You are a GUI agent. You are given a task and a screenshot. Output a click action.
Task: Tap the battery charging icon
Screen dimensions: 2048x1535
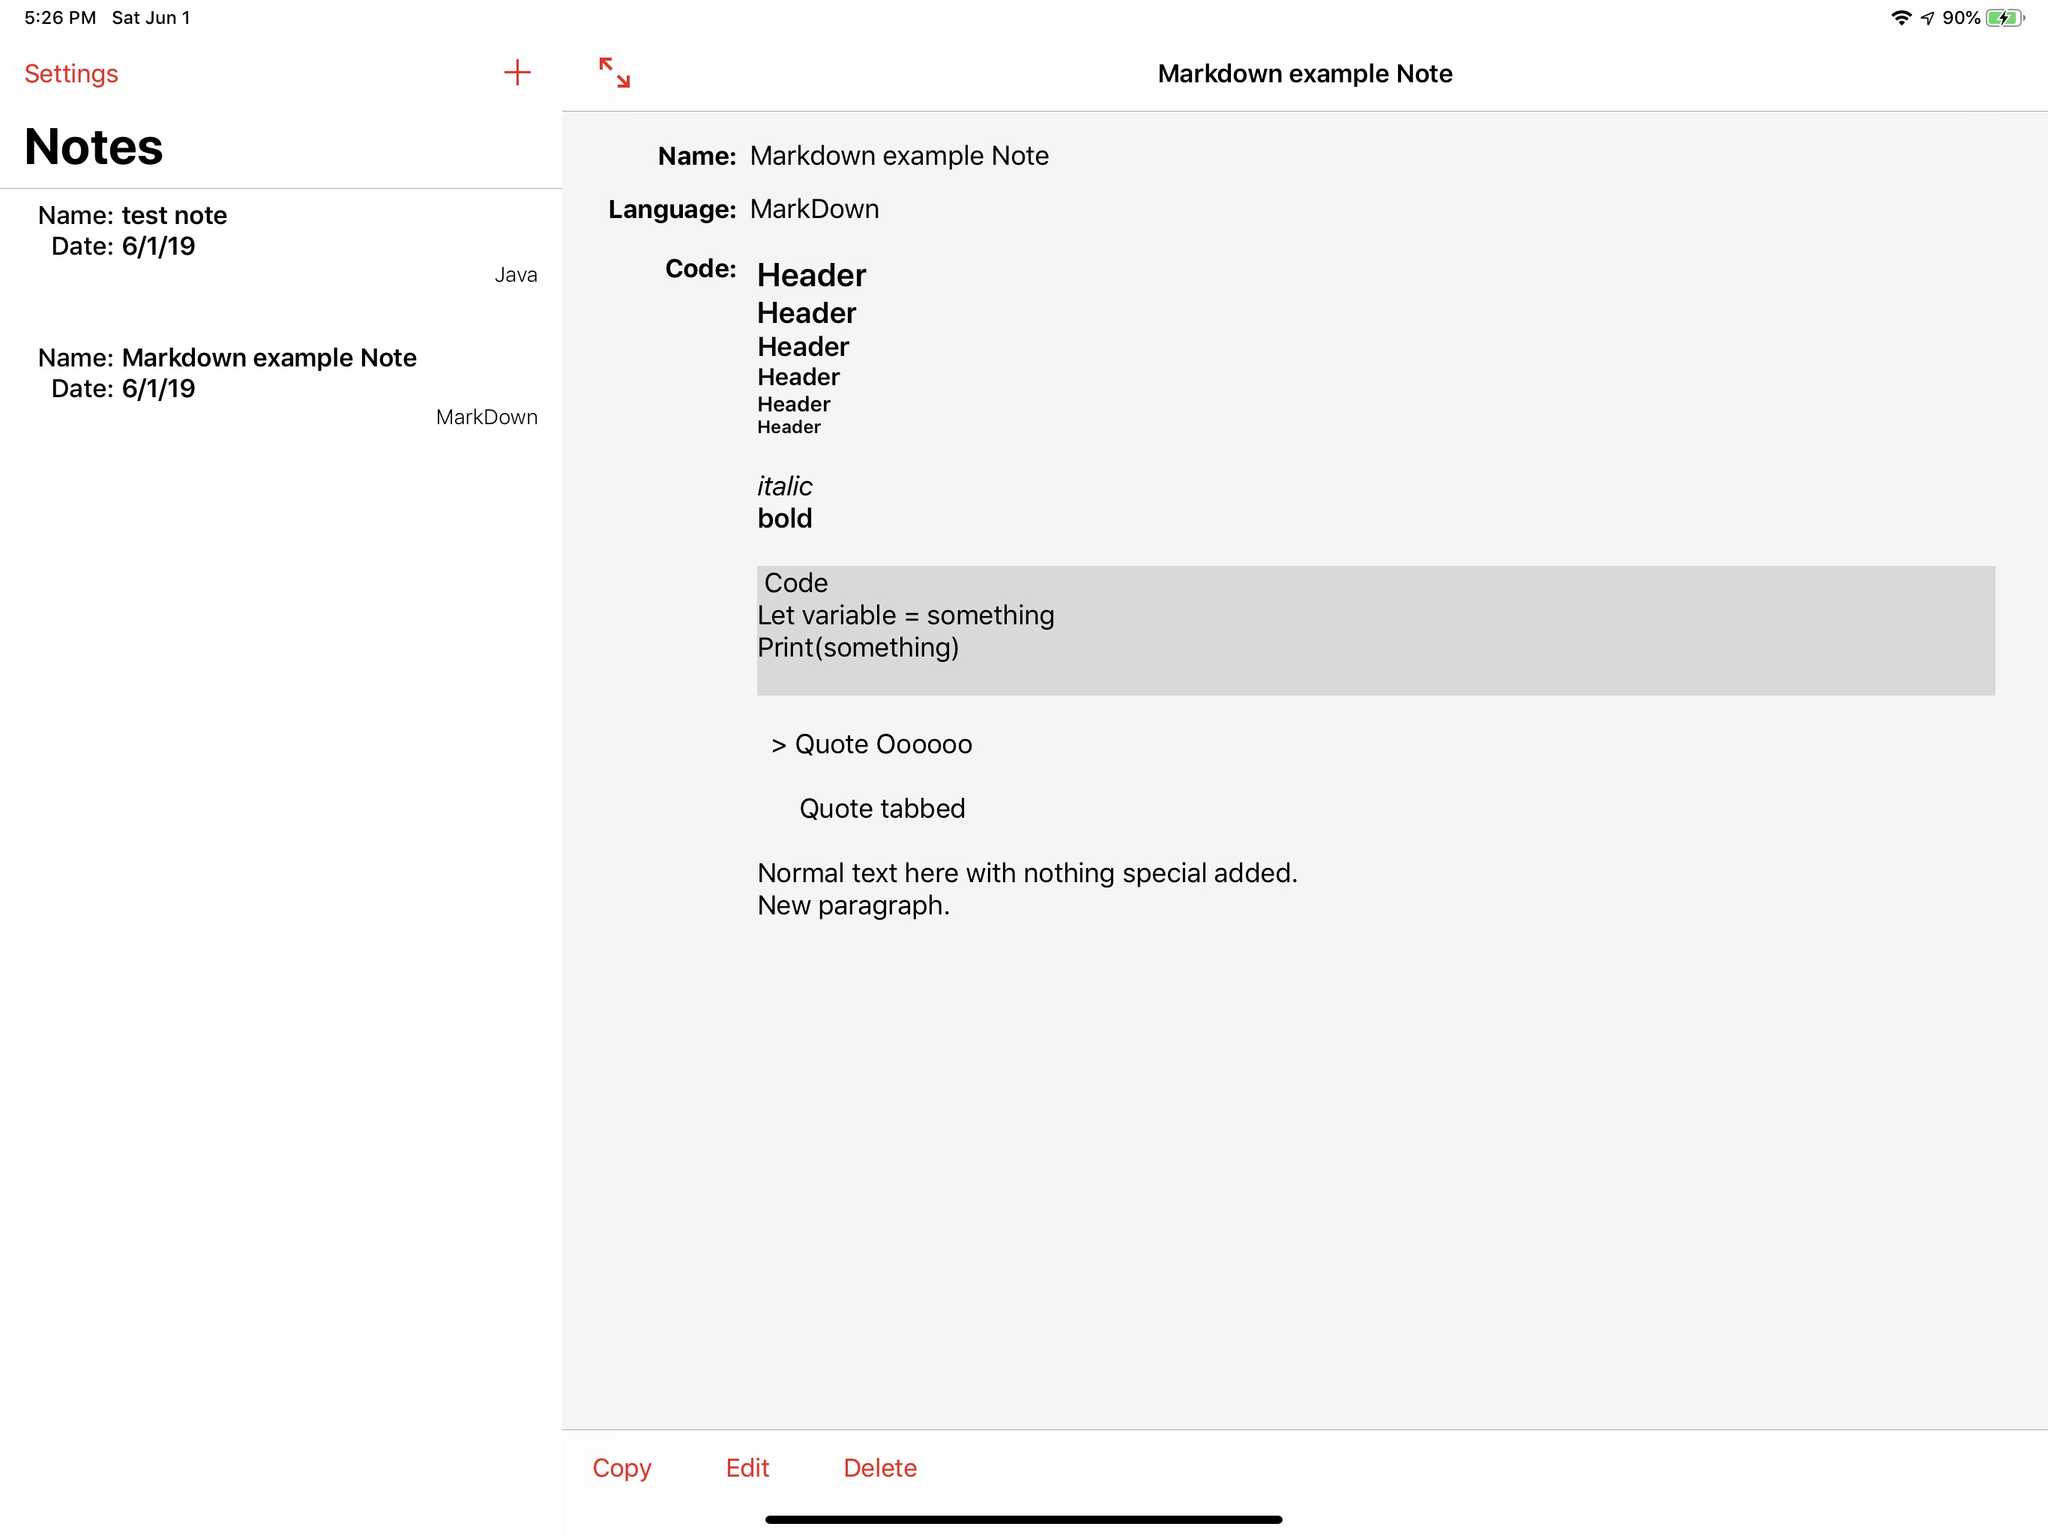(x=2004, y=18)
